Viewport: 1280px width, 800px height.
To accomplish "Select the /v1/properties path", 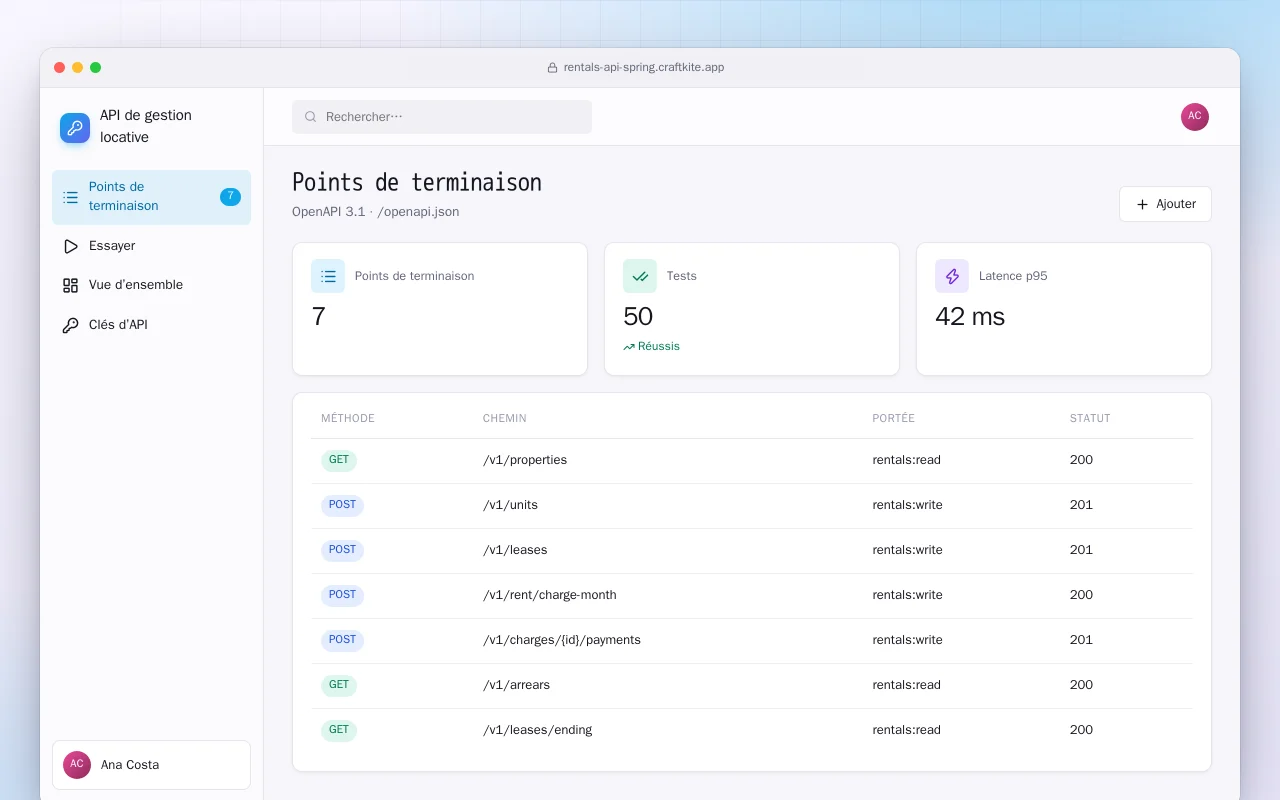I will click(x=525, y=461).
